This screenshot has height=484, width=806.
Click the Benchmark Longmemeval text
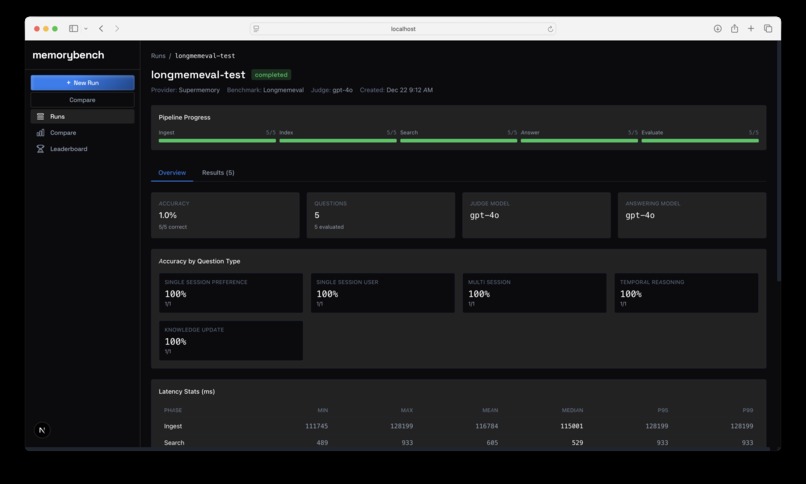[265, 90]
